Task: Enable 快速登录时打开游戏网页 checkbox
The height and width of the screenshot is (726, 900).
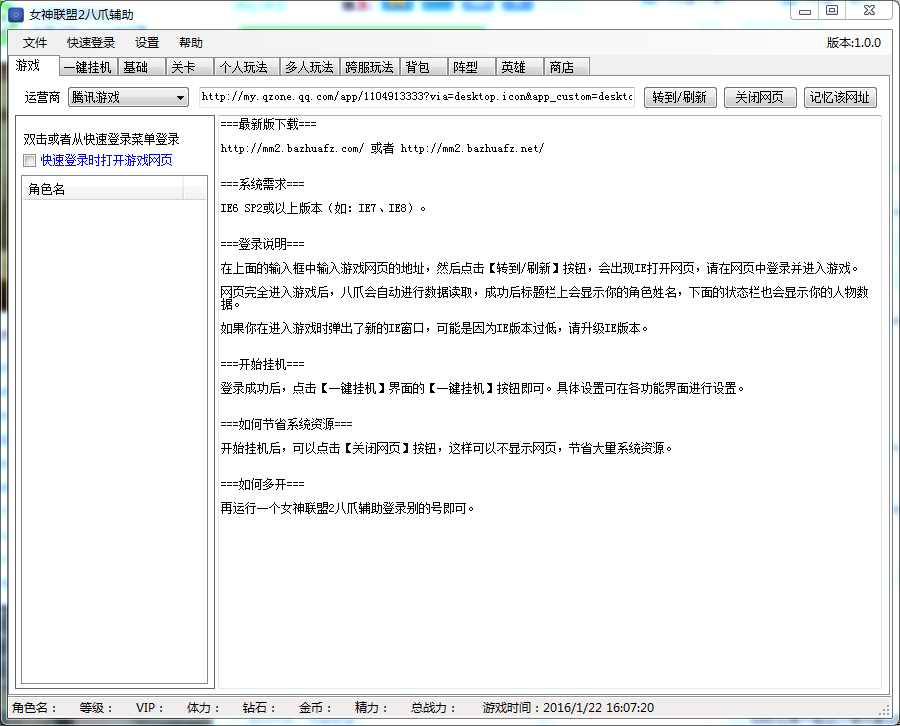Action: pos(30,160)
